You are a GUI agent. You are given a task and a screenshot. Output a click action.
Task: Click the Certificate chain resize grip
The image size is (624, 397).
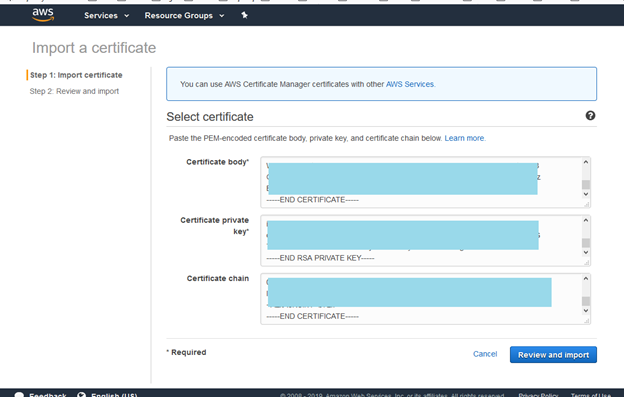coord(587,321)
